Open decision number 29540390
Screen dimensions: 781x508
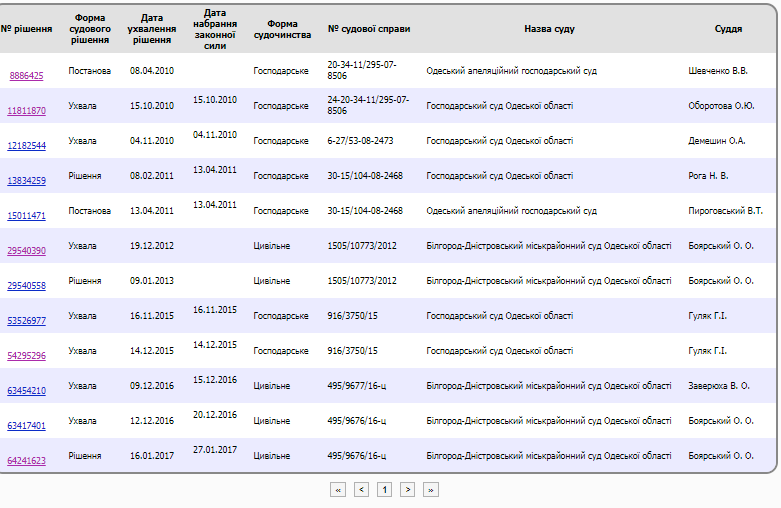[x=26, y=251]
